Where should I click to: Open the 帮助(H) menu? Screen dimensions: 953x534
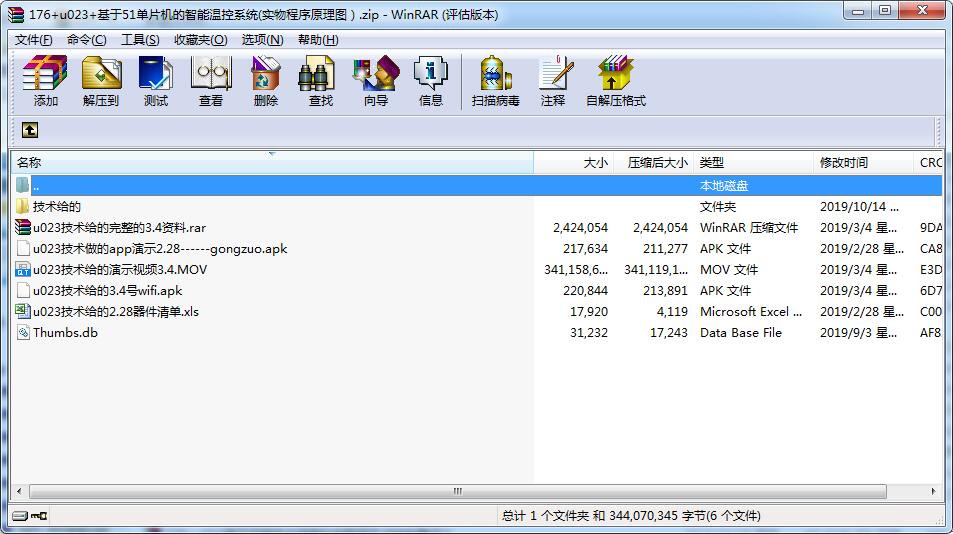[318, 39]
